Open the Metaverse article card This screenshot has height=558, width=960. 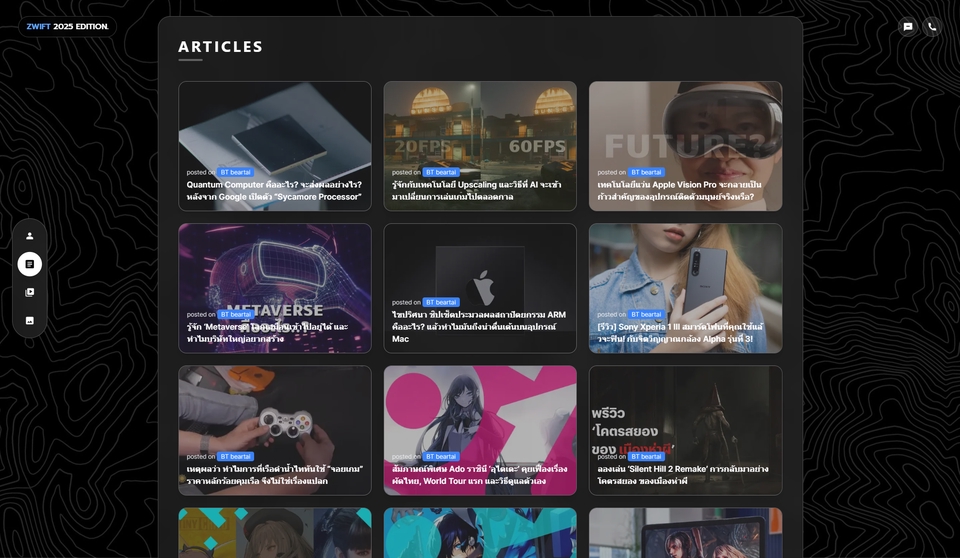(275, 288)
